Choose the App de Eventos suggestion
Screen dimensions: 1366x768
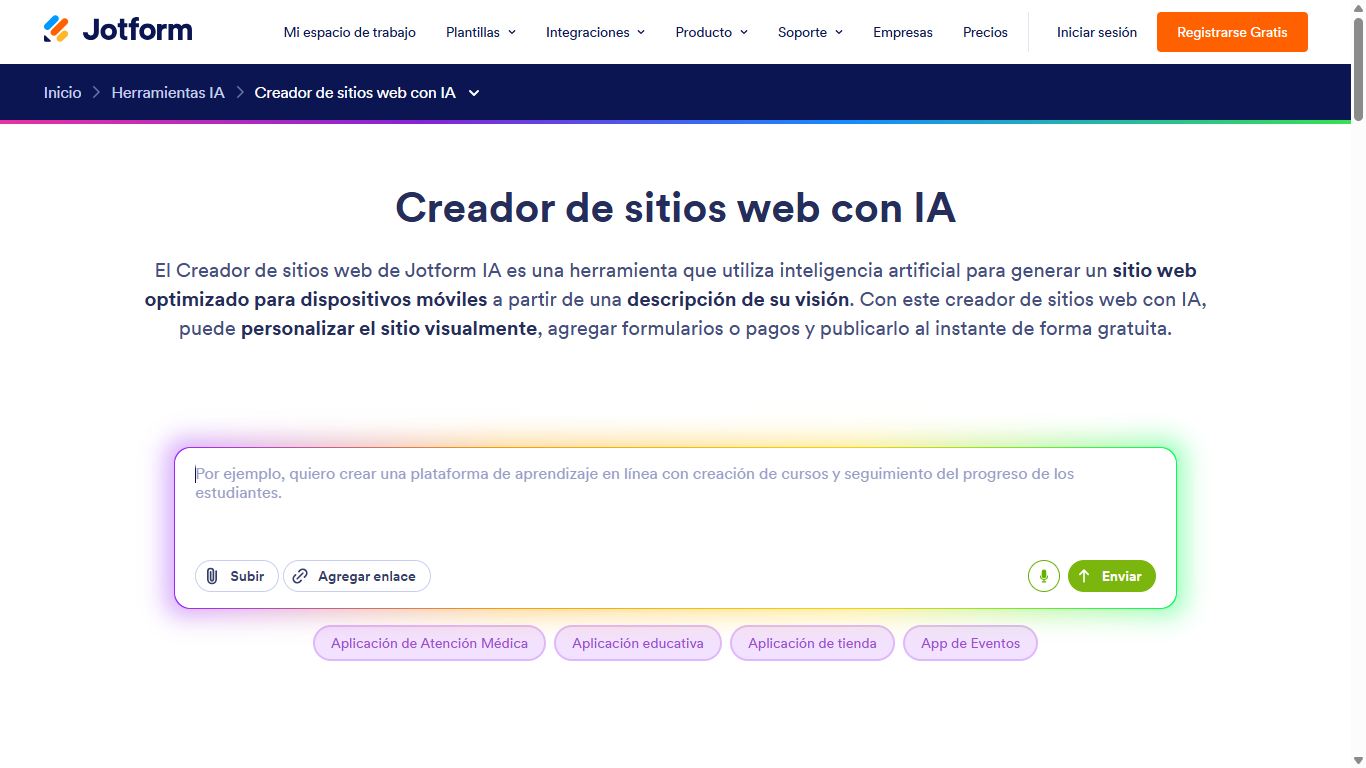970,643
